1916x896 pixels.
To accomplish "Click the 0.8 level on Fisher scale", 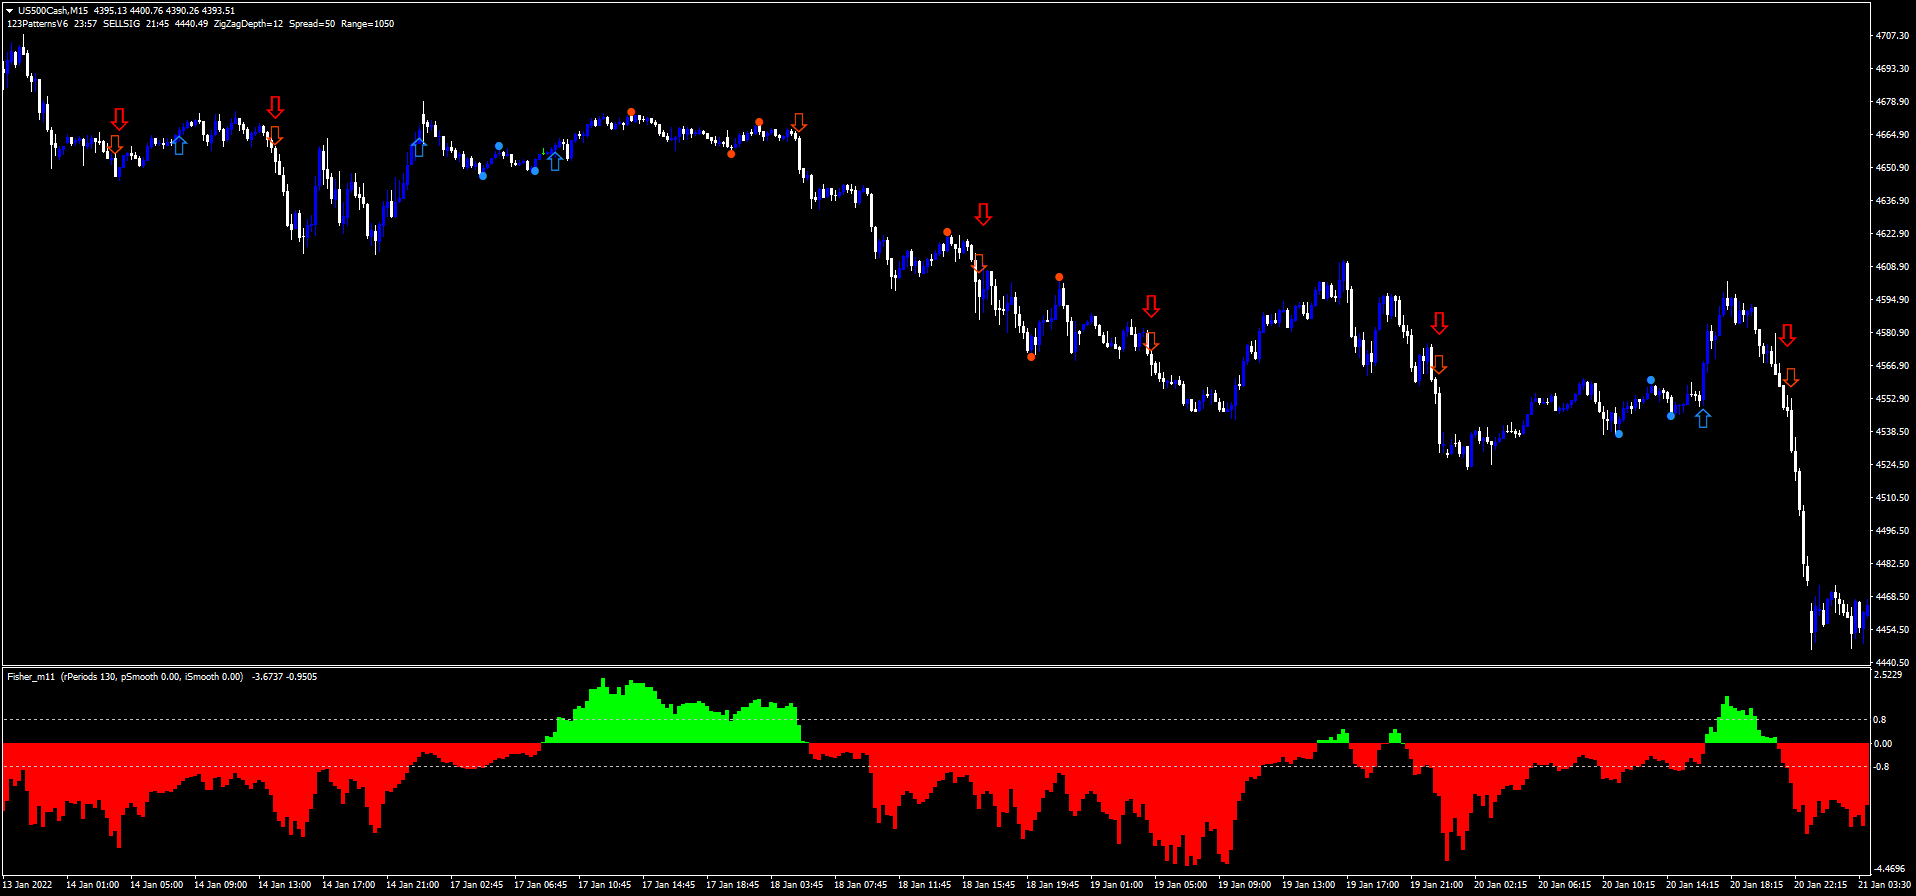I will pyautogui.click(x=1880, y=720).
